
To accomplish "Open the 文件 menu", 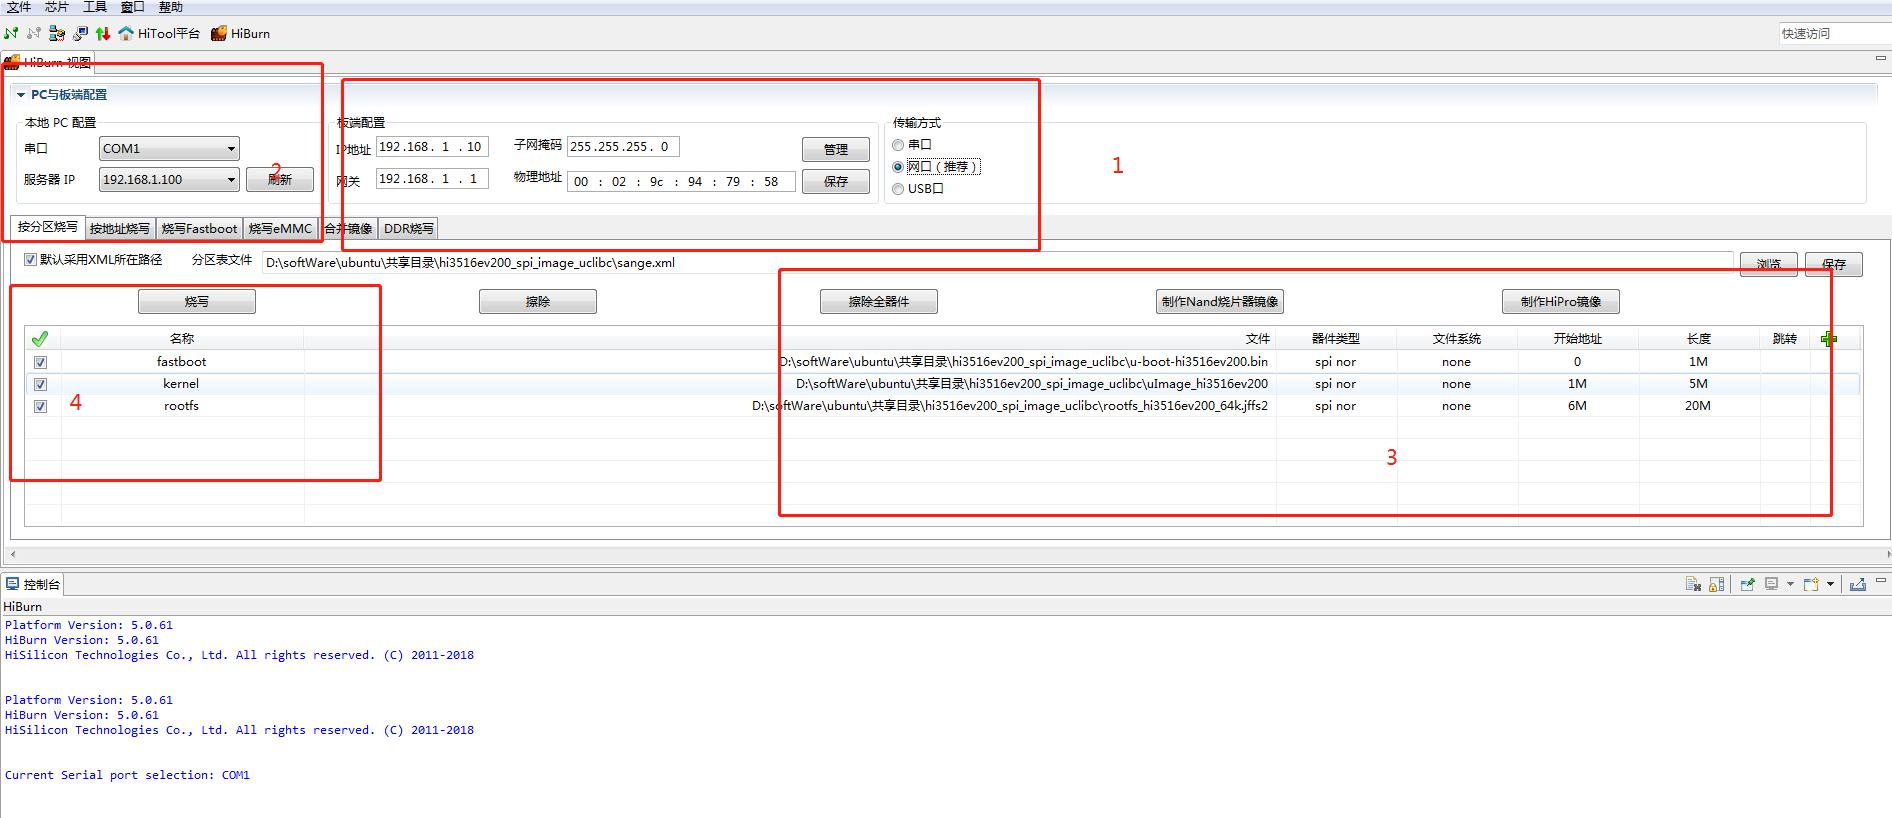I will point(19,7).
